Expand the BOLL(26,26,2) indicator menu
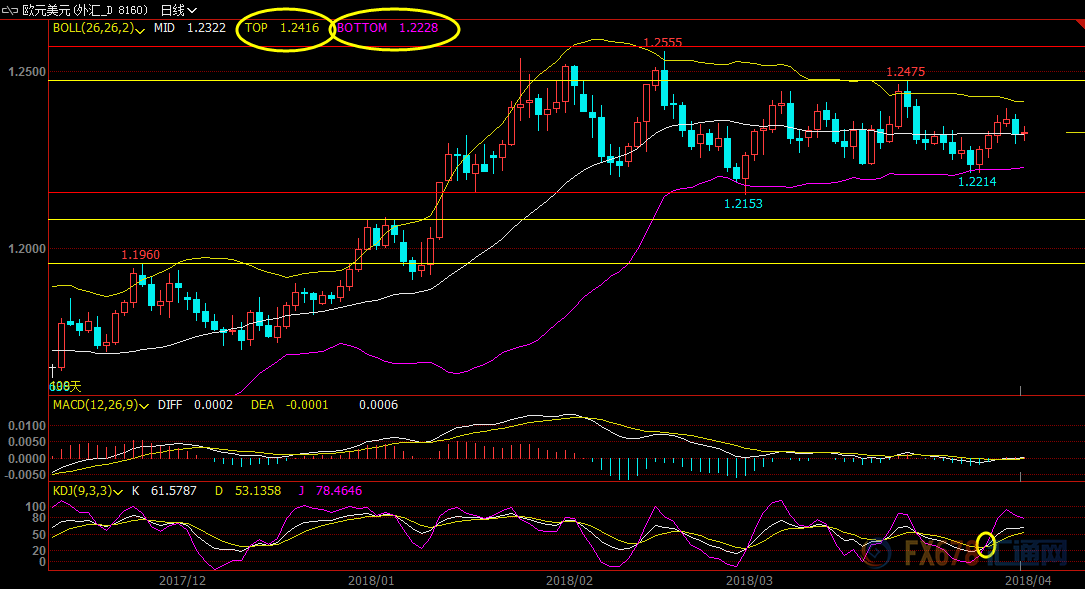The image size is (1085, 589). [x=138, y=29]
